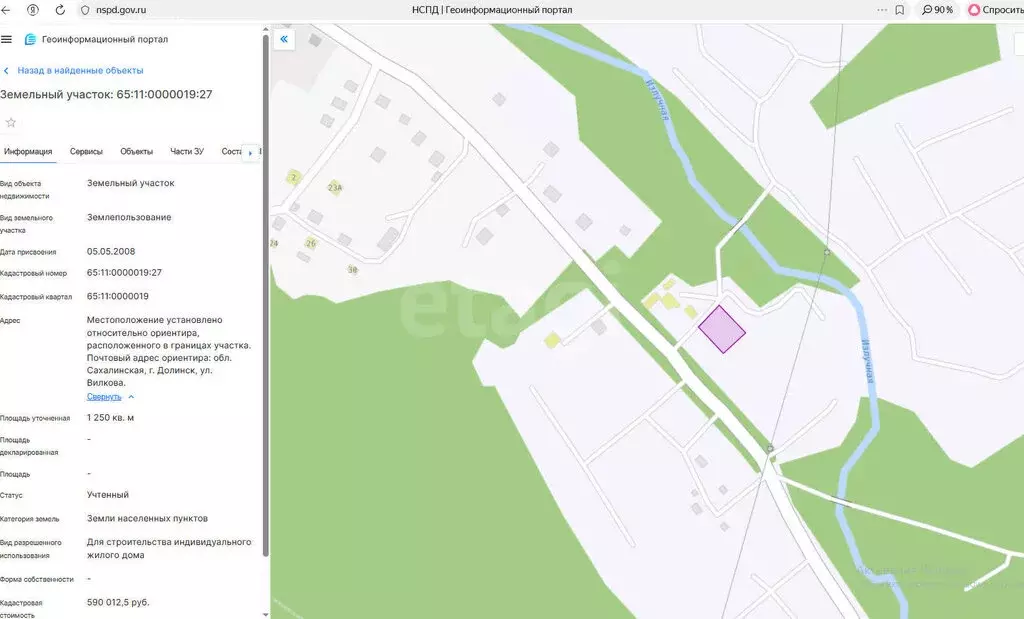Open the hamburger menu in portal header
The height and width of the screenshot is (619, 1024).
point(7,40)
